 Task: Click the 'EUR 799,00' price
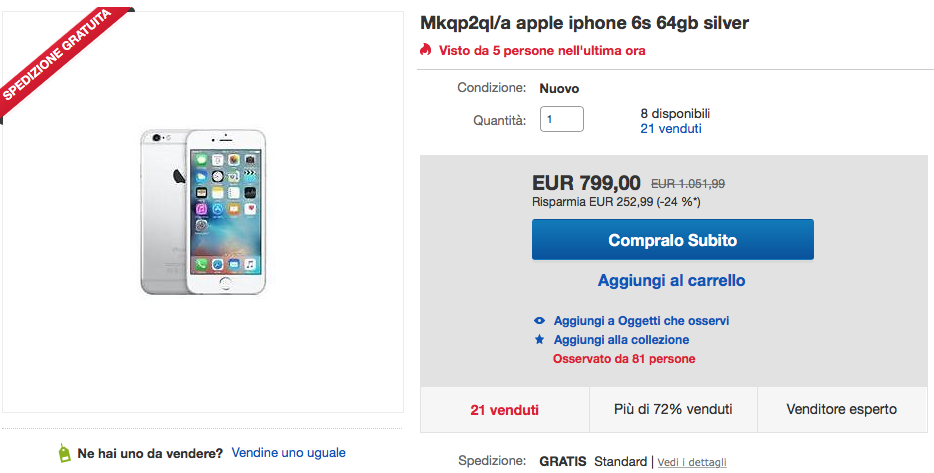click(586, 183)
